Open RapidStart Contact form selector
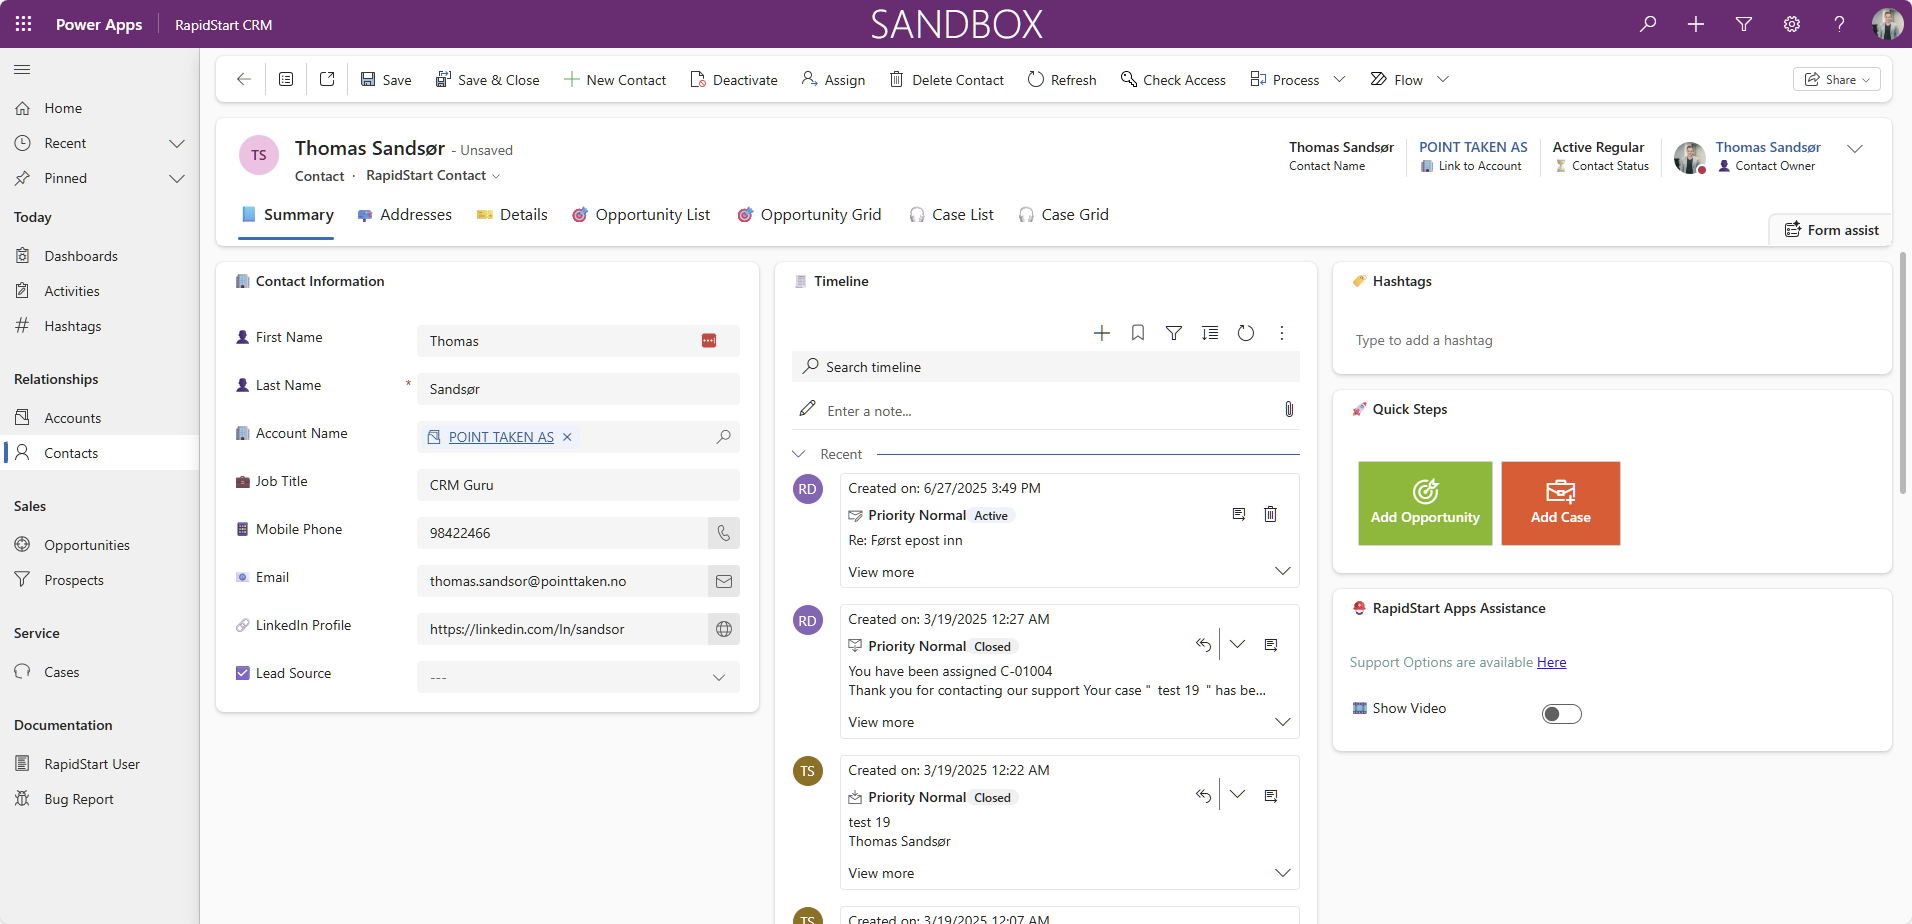Screen dimensions: 1912x924 (433, 176)
